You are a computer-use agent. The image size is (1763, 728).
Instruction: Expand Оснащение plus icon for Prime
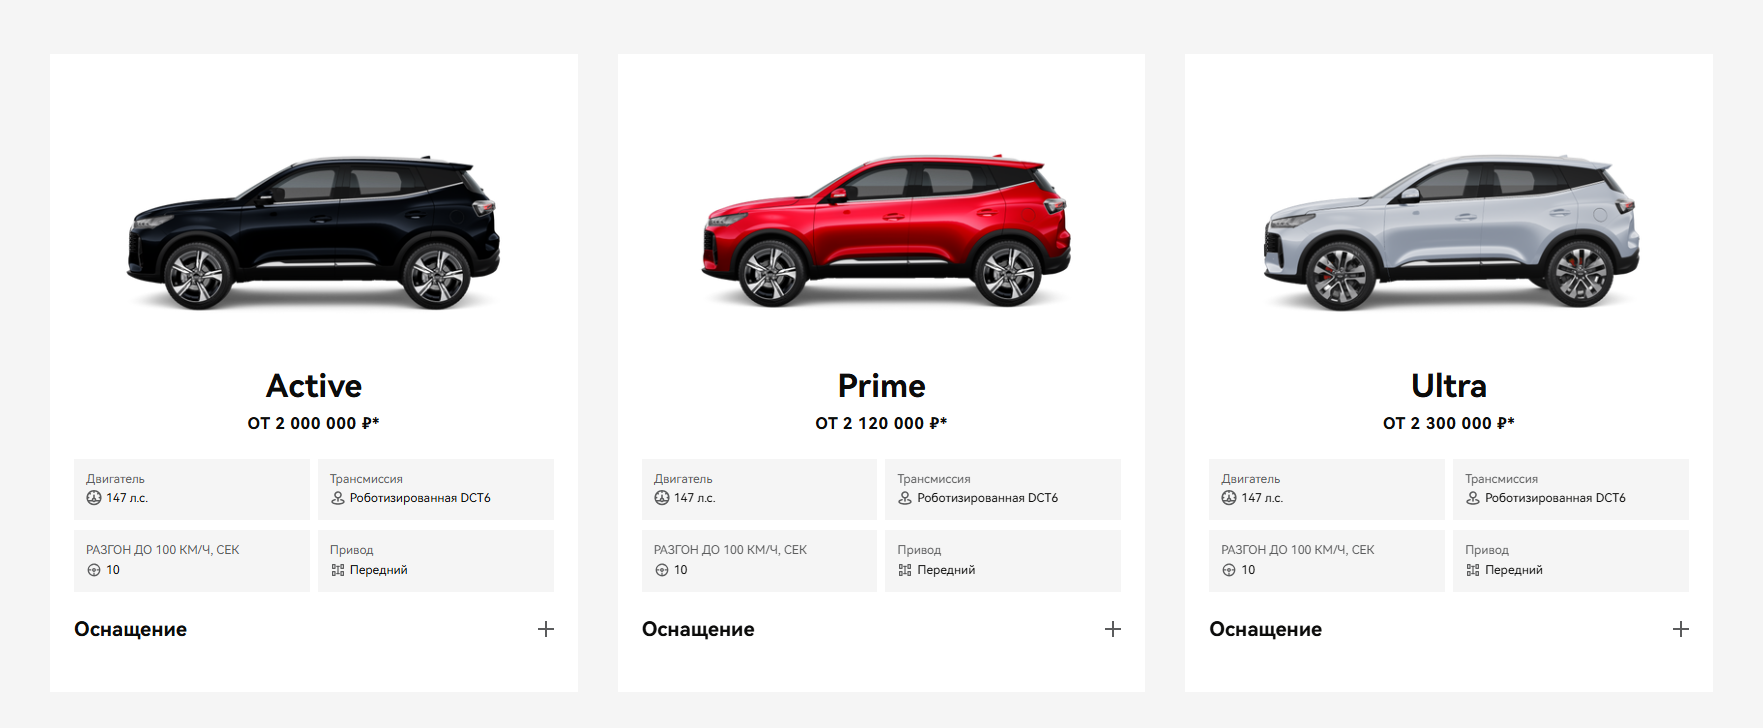coord(1113,629)
